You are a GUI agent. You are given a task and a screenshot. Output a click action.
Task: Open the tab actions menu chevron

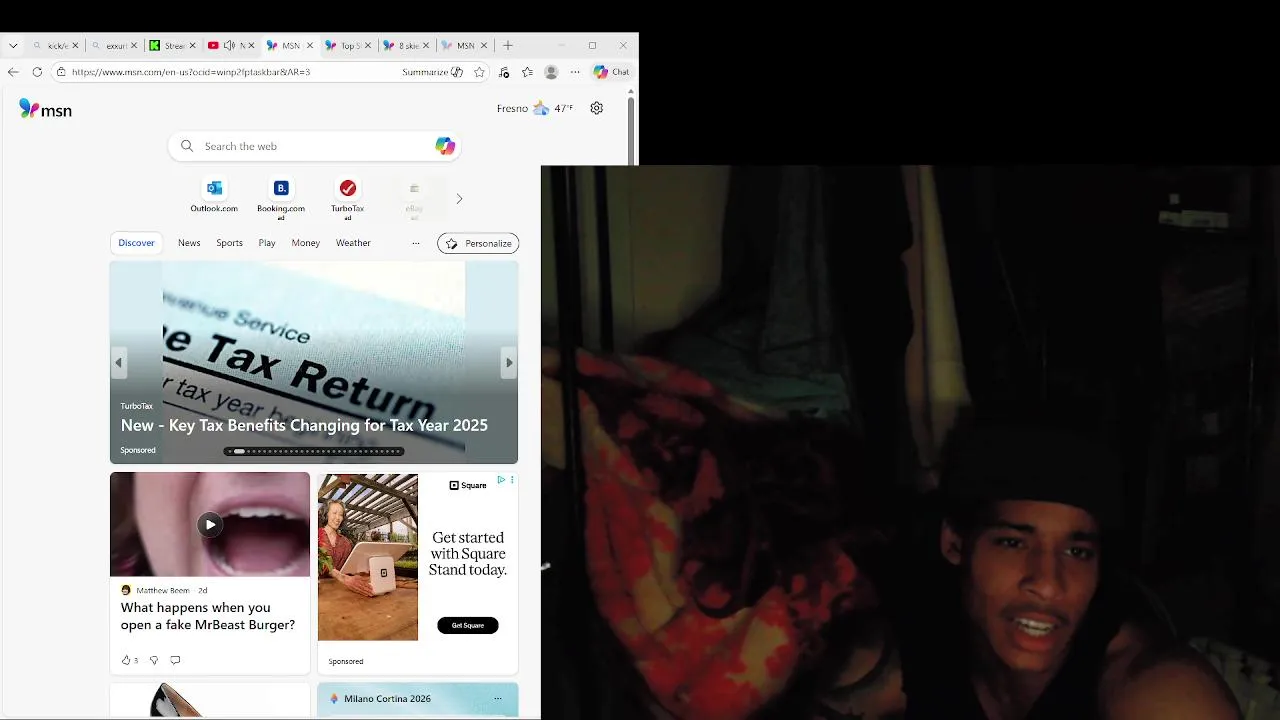[13, 46]
